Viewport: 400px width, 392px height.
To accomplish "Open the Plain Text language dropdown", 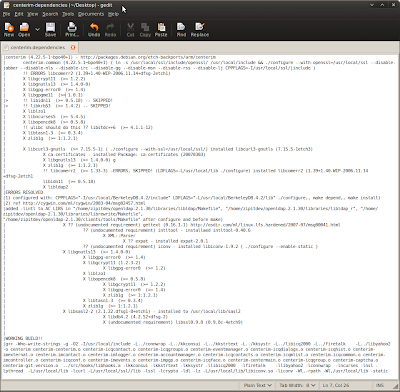I will [x=258, y=385].
